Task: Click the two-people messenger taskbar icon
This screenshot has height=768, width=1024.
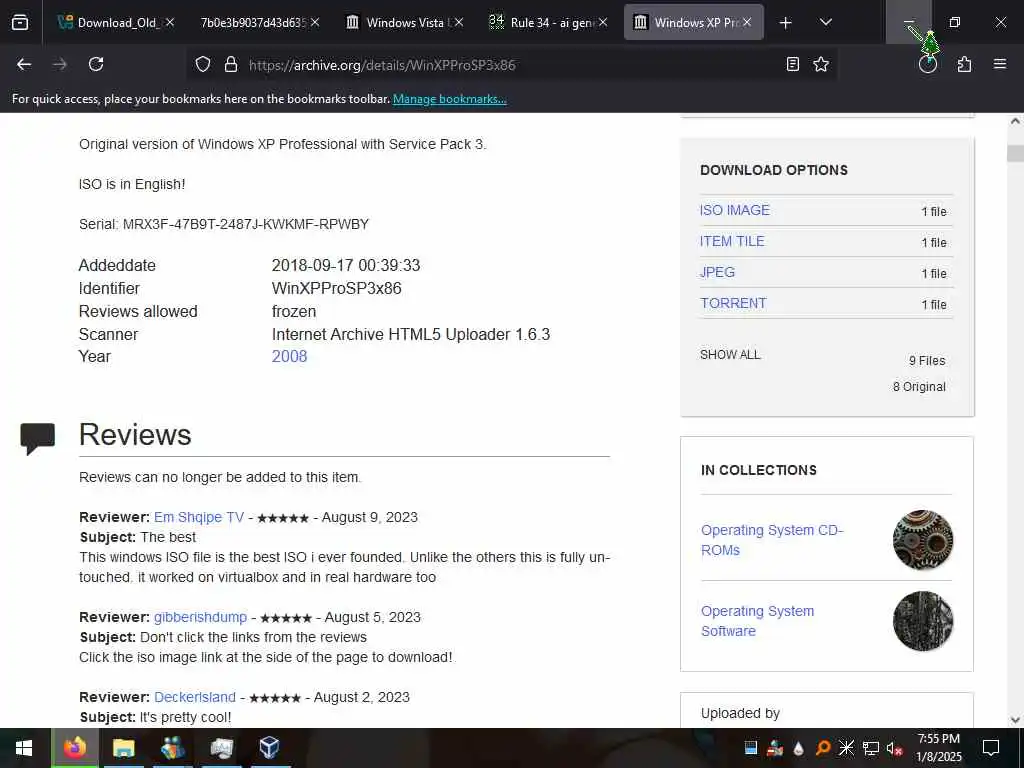Action: pyautogui.click(x=172, y=748)
